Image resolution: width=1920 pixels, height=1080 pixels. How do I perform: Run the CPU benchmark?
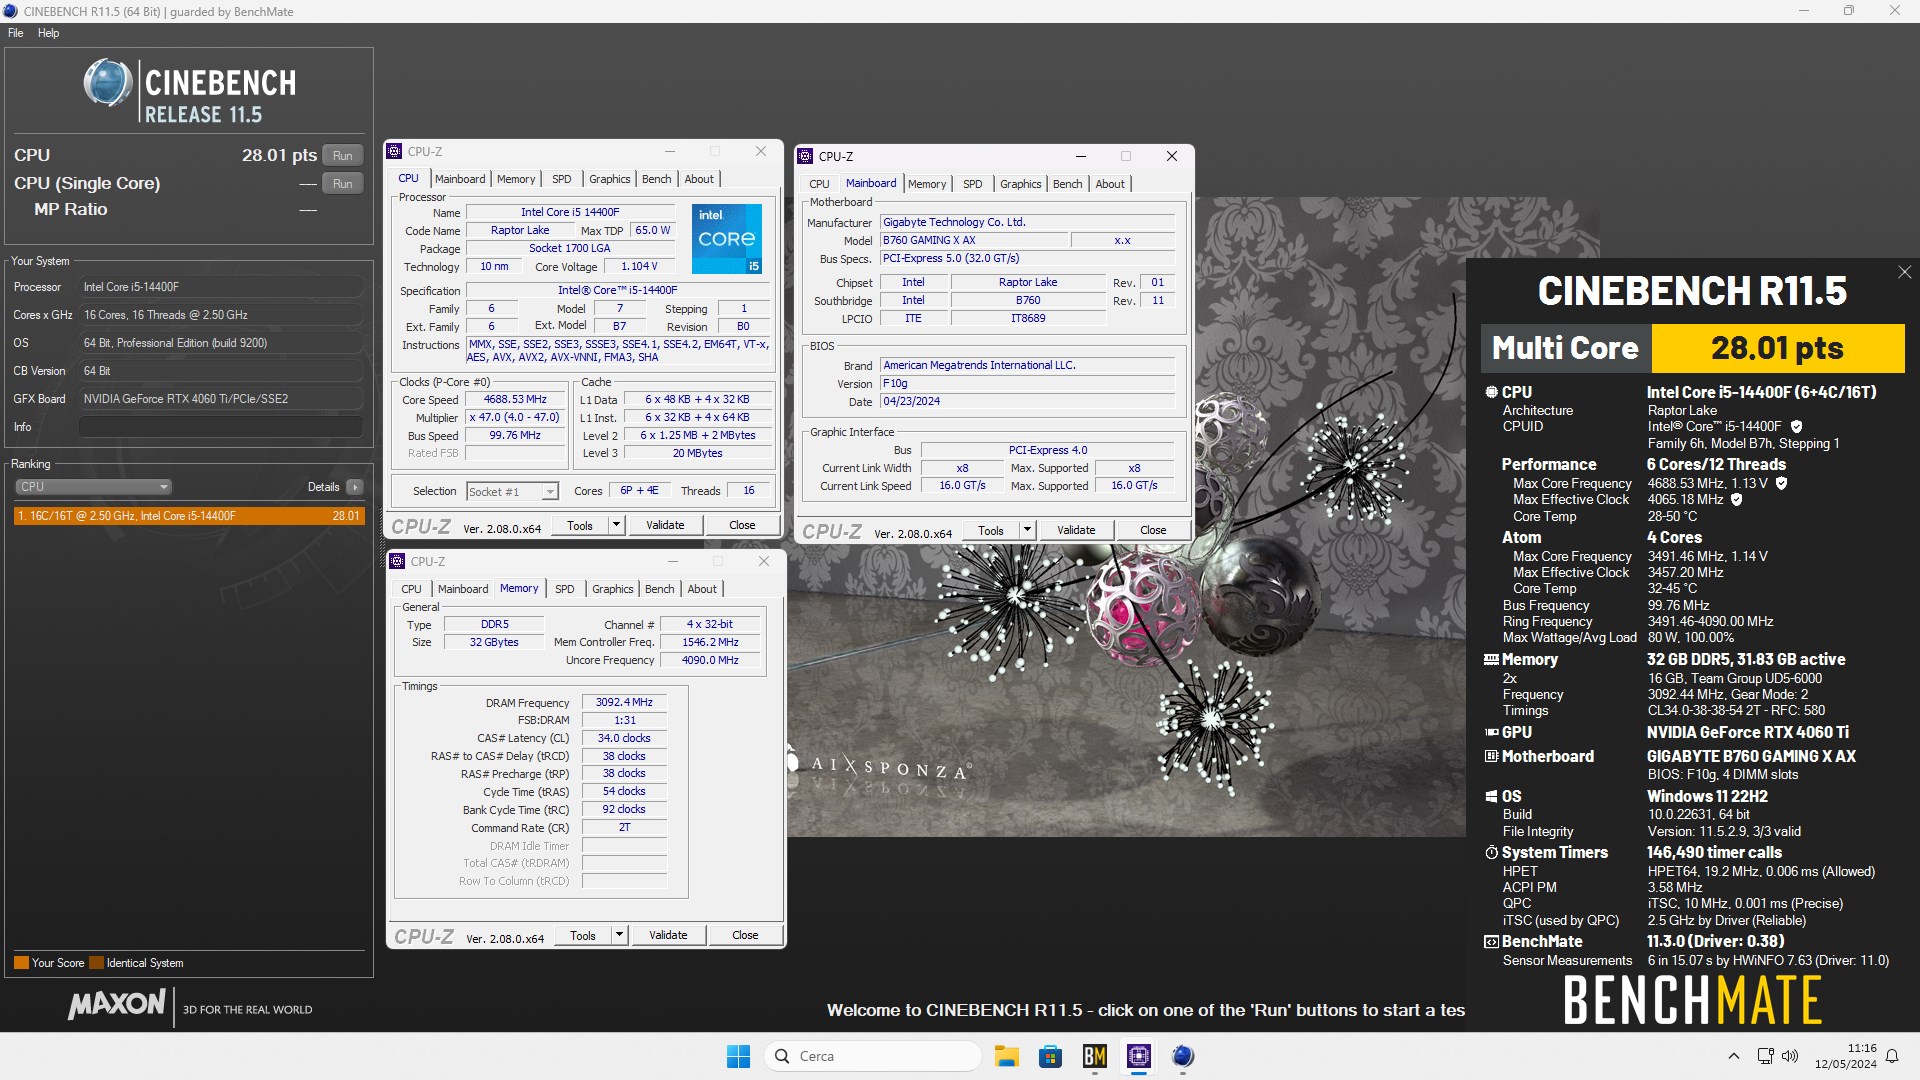343,156
